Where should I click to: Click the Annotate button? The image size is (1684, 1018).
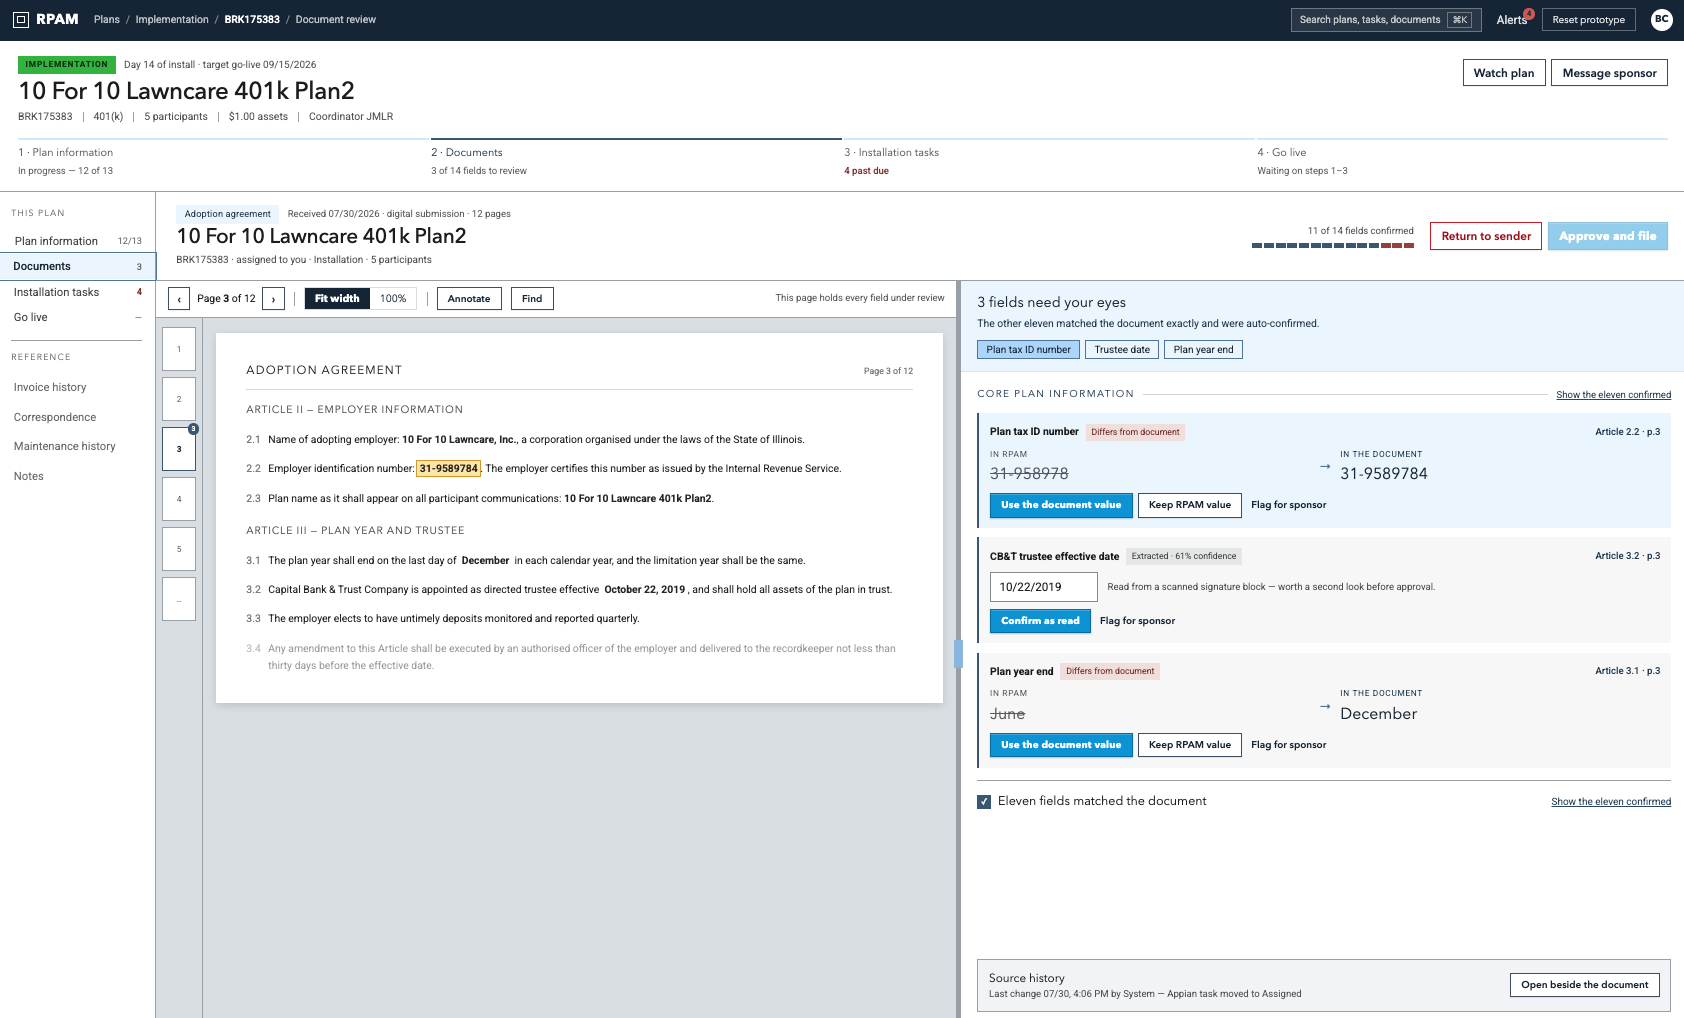(x=469, y=299)
